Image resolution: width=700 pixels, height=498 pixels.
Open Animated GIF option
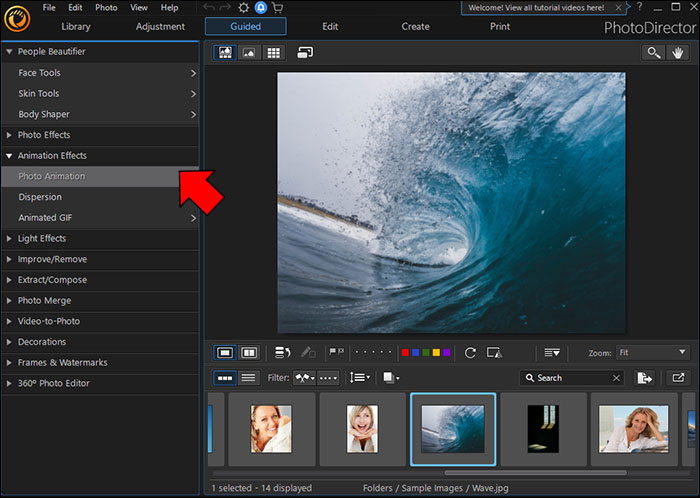point(100,218)
